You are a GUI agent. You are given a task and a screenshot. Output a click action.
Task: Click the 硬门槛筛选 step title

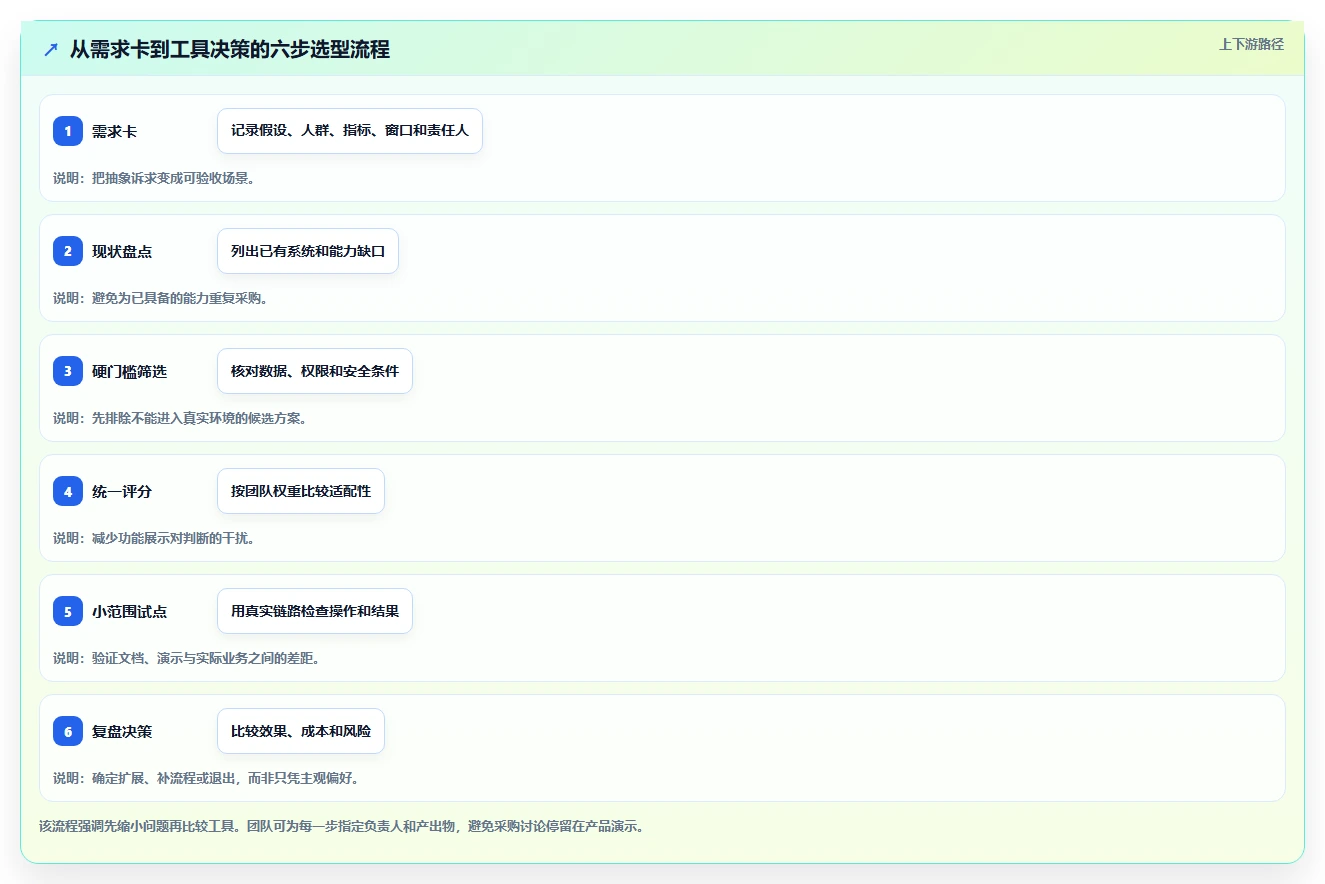click(x=129, y=371)
